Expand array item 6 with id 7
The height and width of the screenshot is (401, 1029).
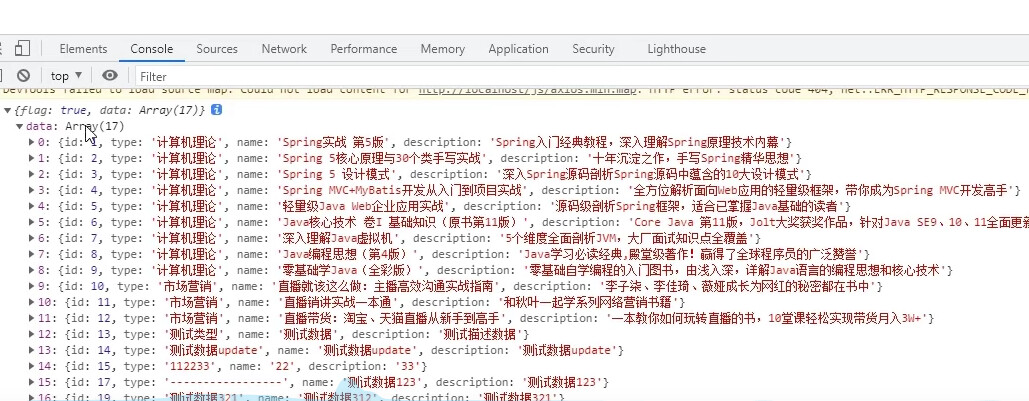[32, 238]
